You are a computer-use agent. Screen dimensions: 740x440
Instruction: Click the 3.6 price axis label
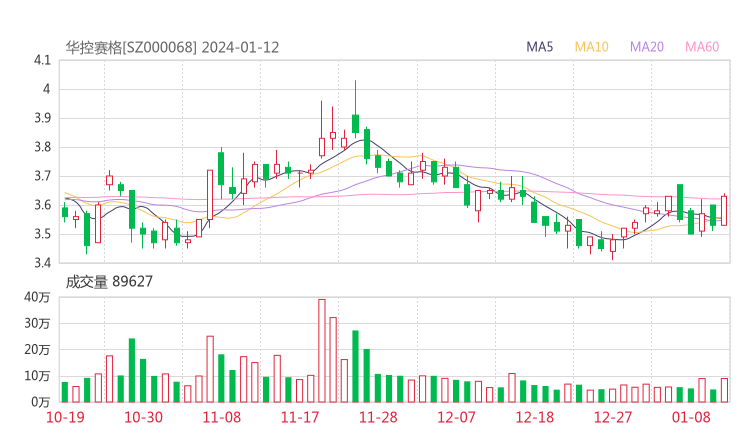pyautogui.click(x=42, y=204)
